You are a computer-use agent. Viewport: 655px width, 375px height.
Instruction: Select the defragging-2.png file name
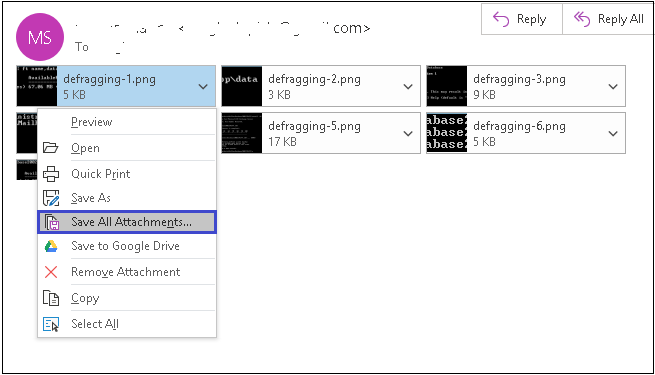coord(315,79)
